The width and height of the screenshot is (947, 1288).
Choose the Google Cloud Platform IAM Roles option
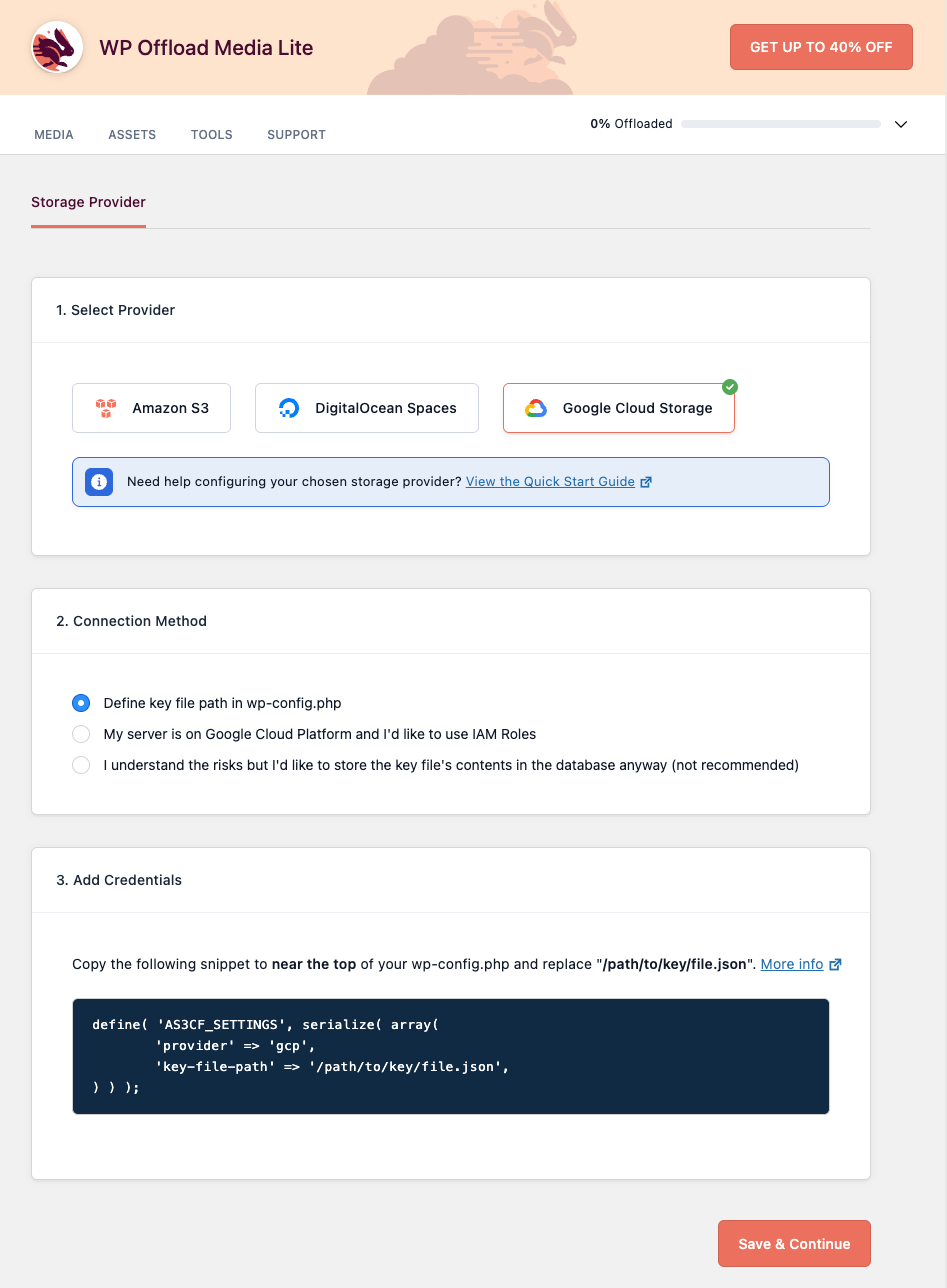point(80,734)
